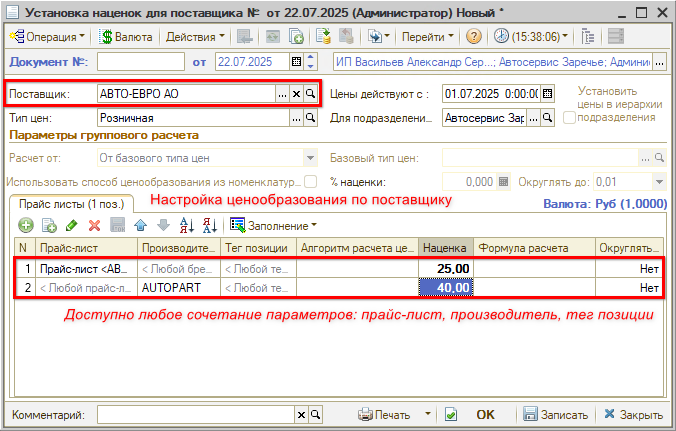The image size is (676, 431).
Task: Add a new row to the price list table
Action: (25, 225)
